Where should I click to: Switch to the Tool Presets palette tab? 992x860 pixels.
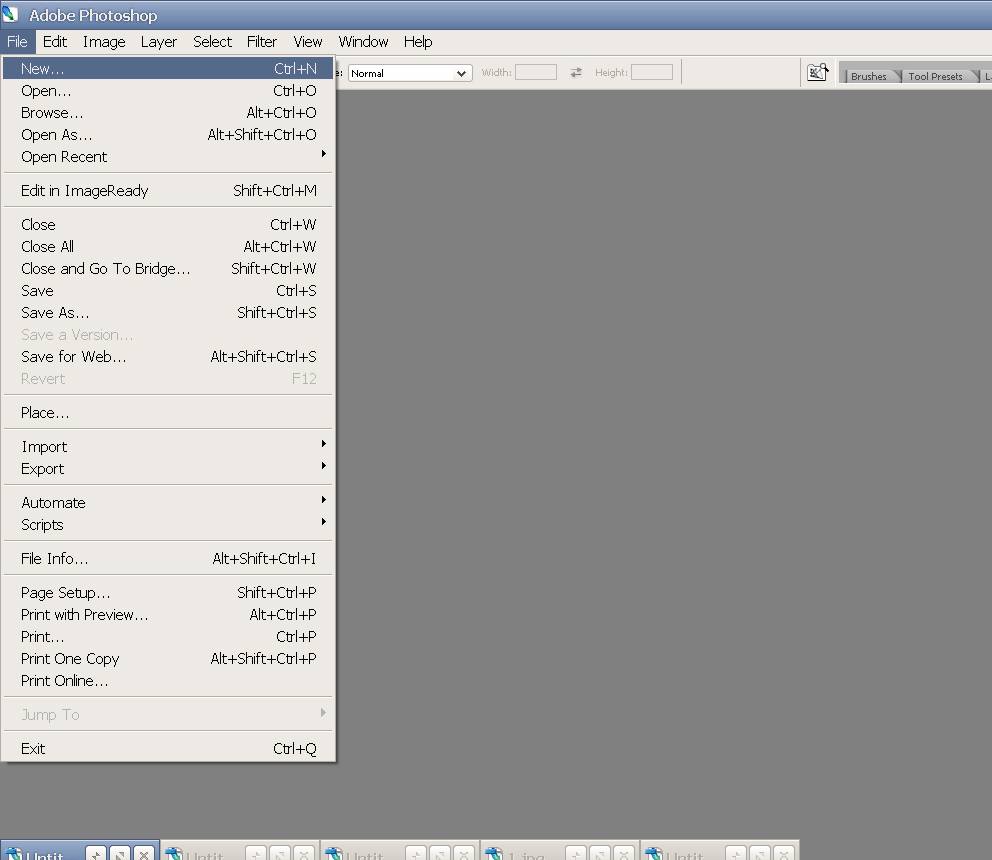pos(936,76)
